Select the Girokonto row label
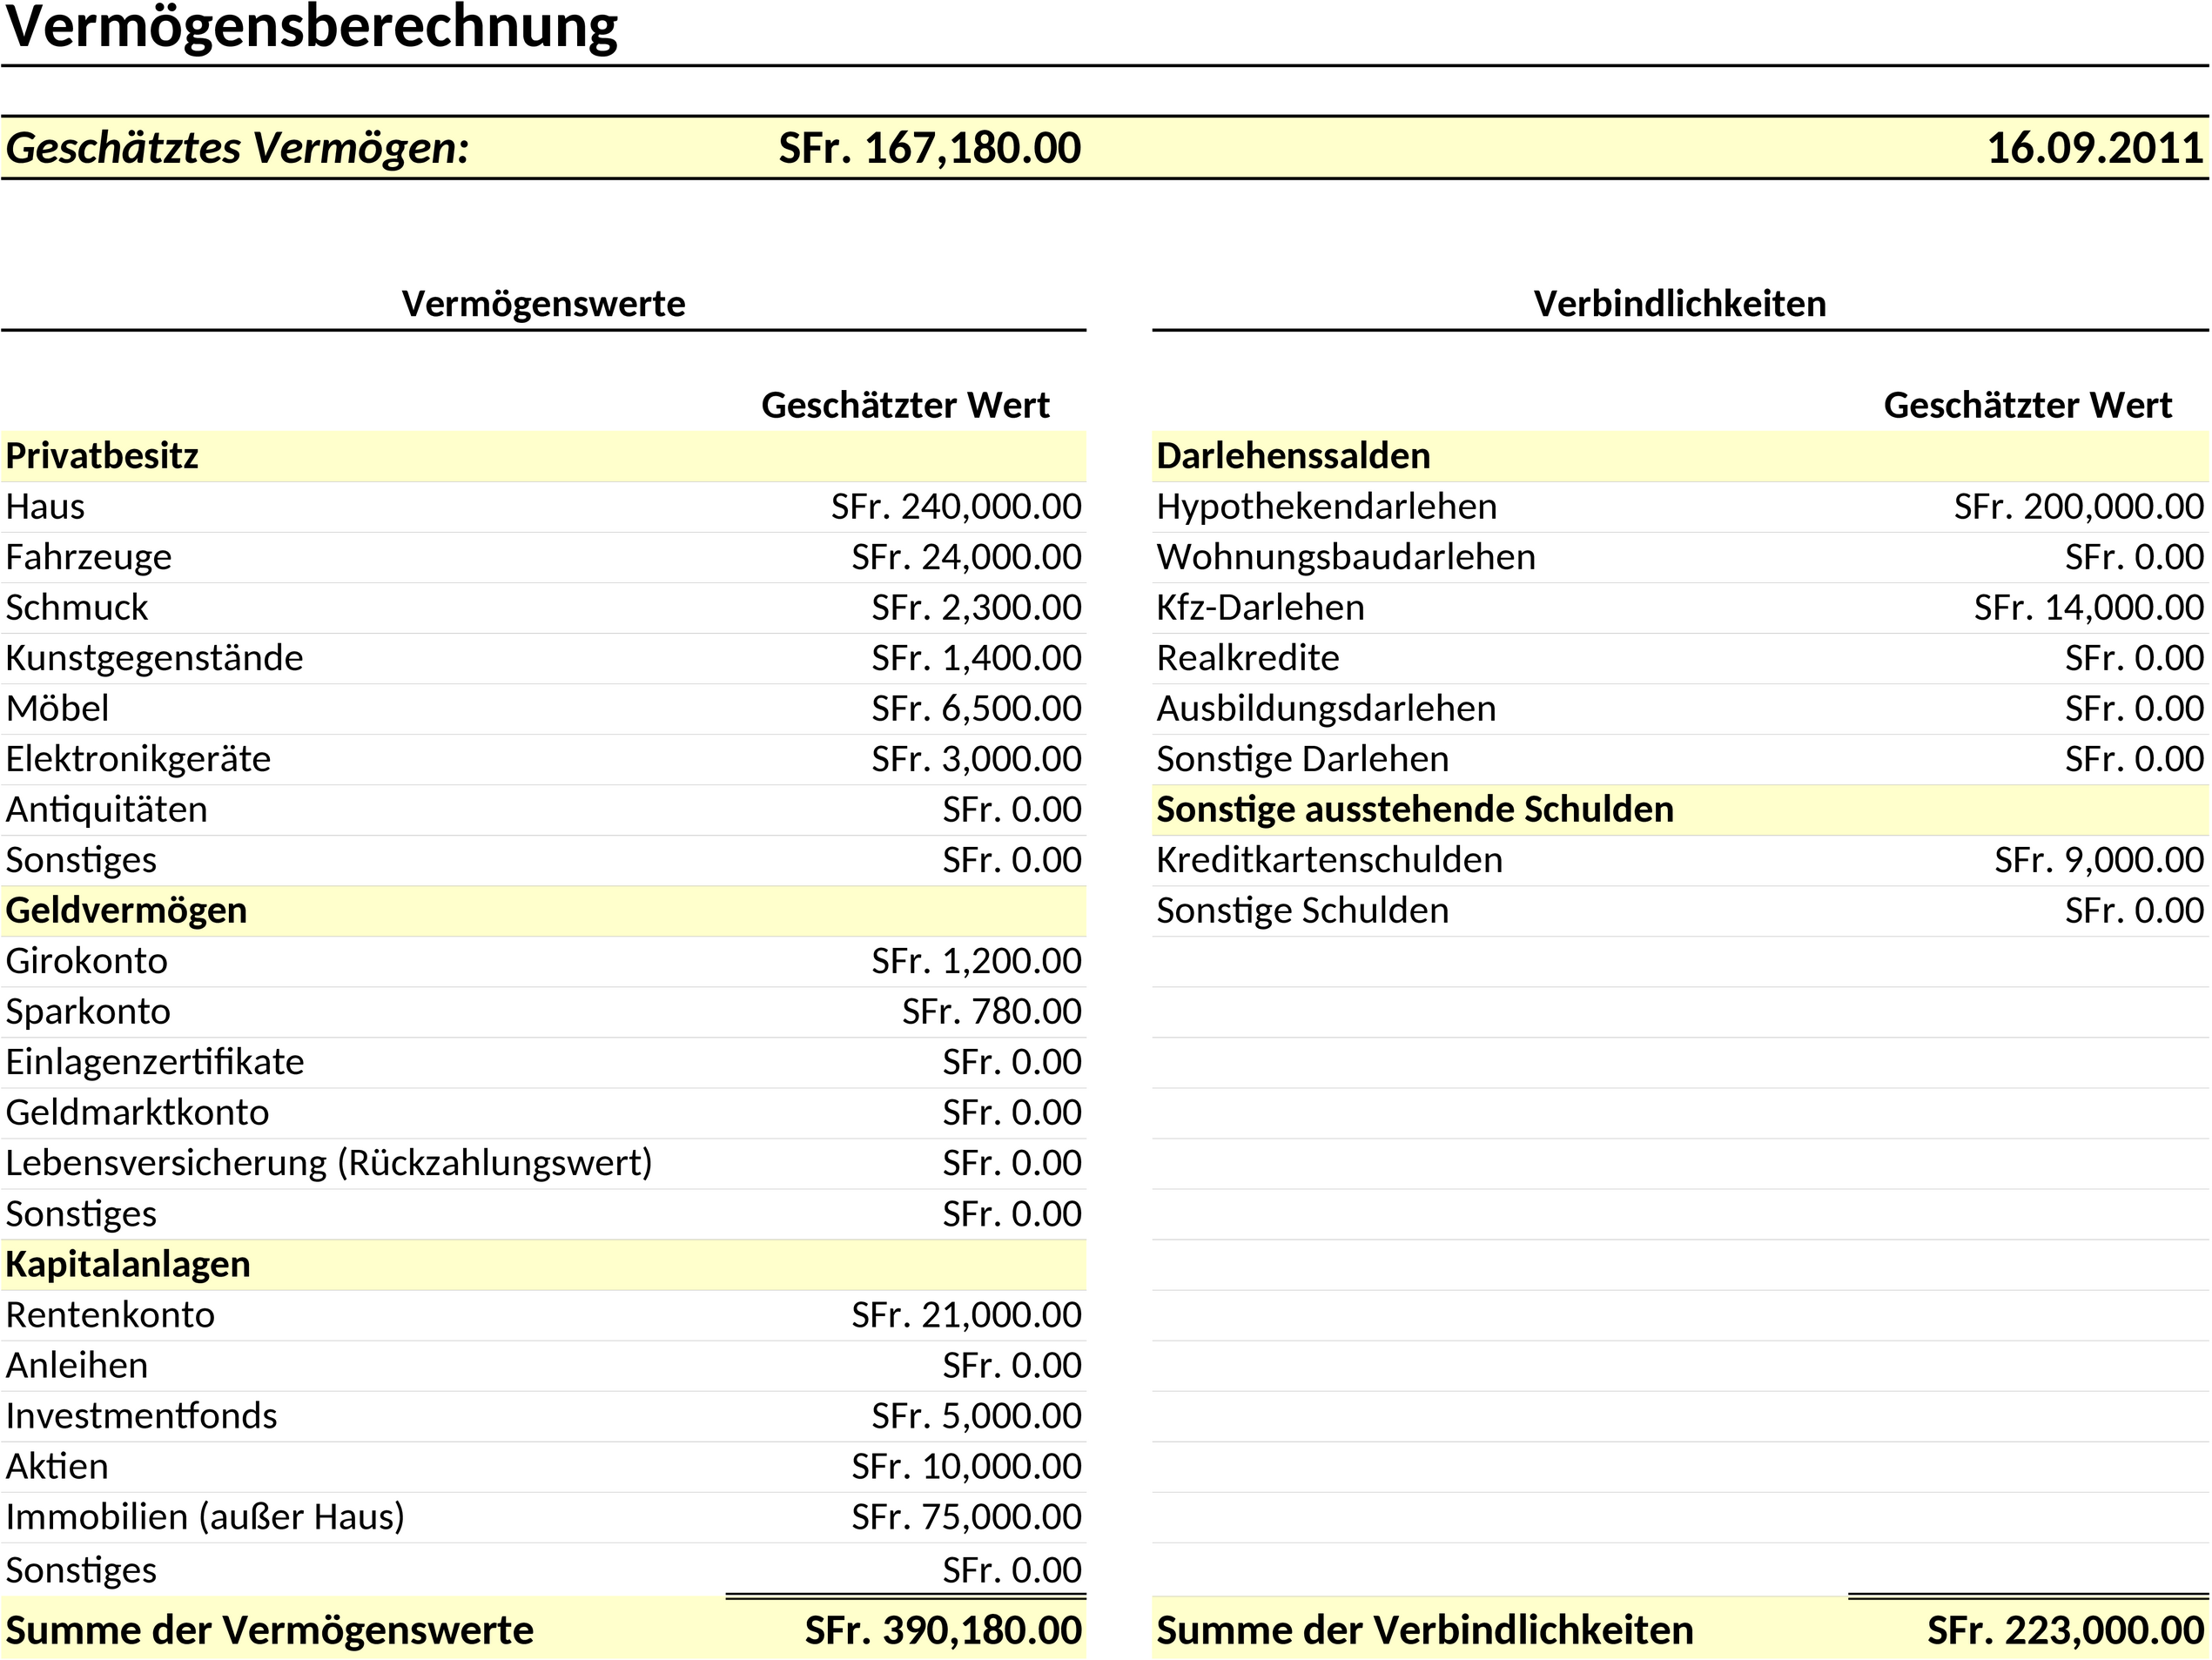The image size is (2212, 1660). click(86, 961)
